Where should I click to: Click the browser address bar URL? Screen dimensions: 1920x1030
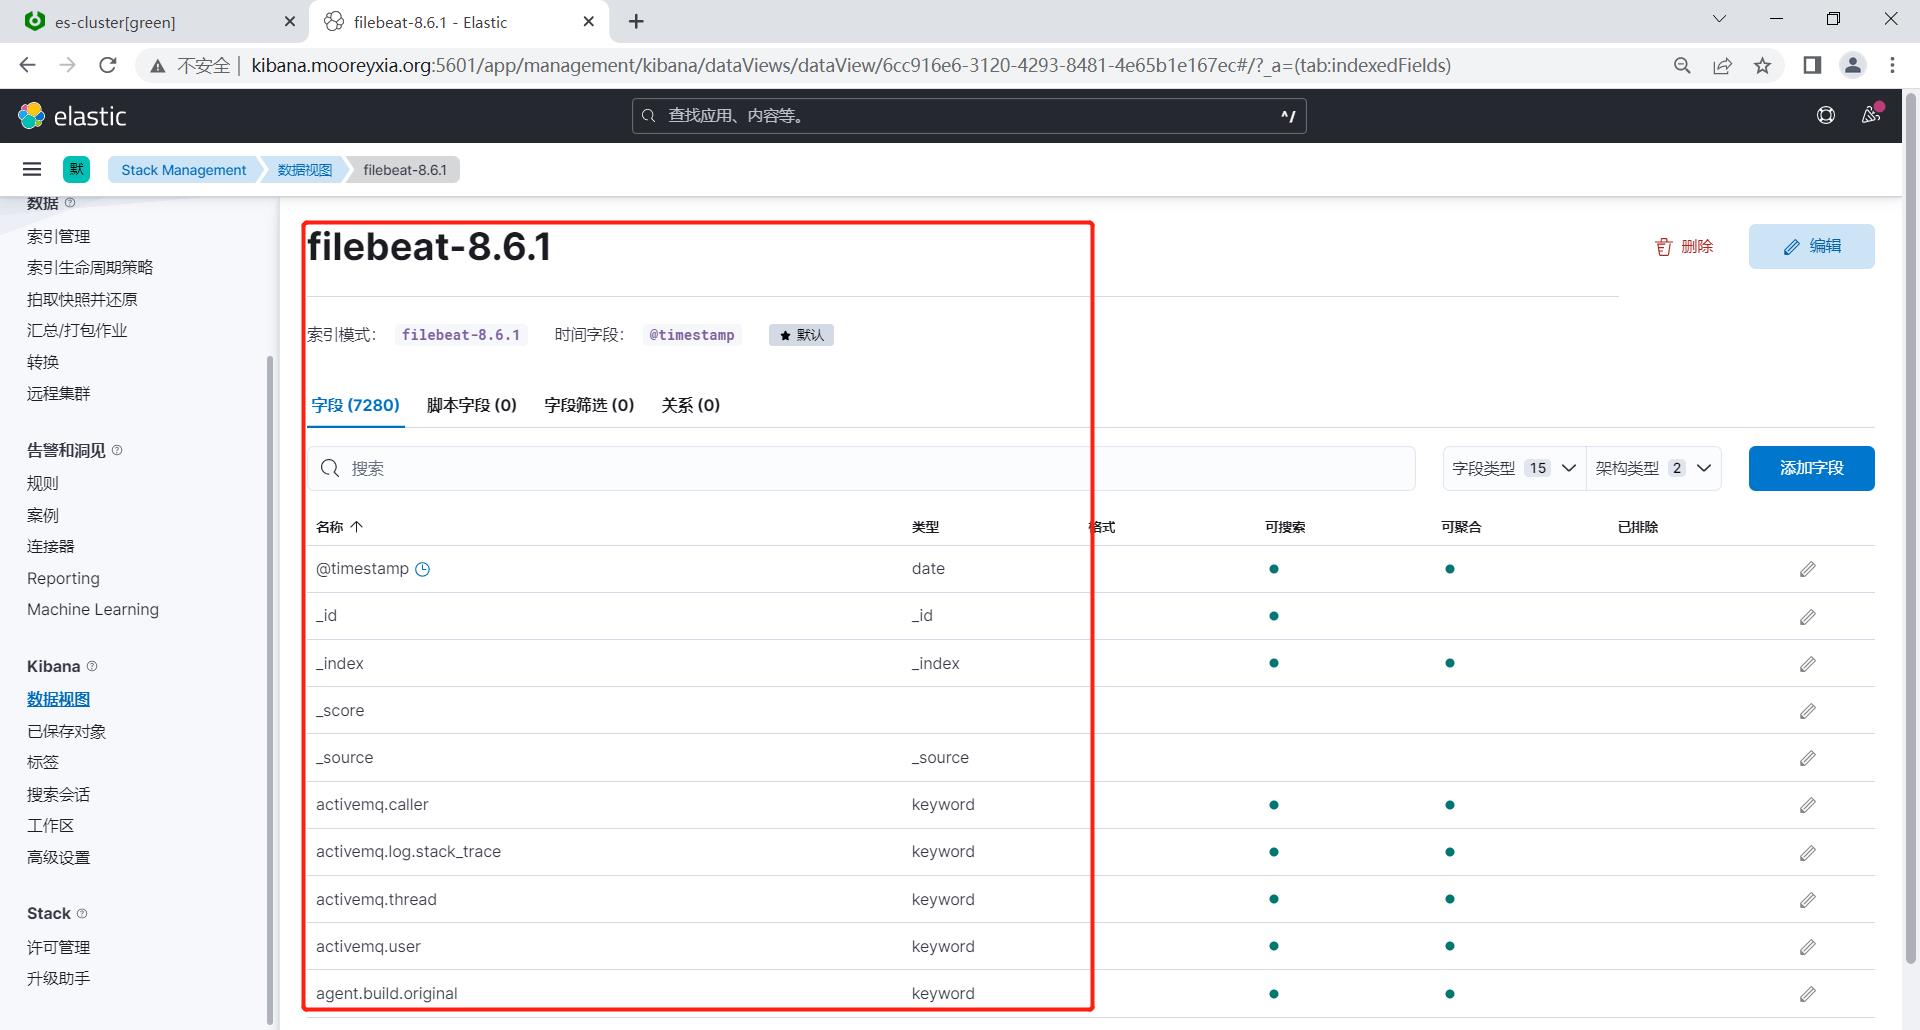(850, 65)
